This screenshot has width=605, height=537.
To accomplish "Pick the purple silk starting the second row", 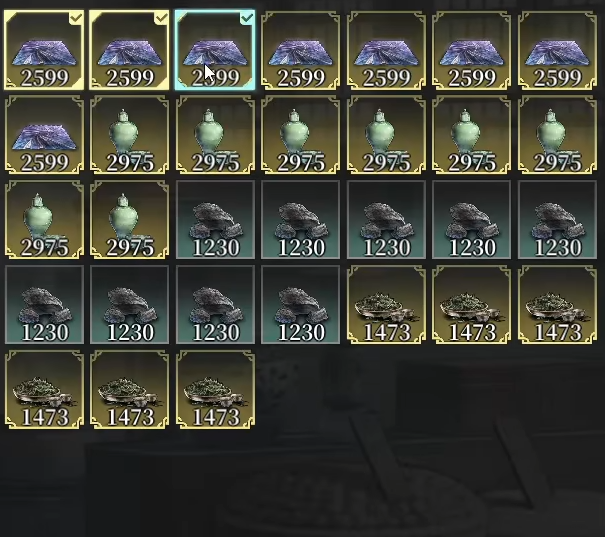I will click(44, 135).
